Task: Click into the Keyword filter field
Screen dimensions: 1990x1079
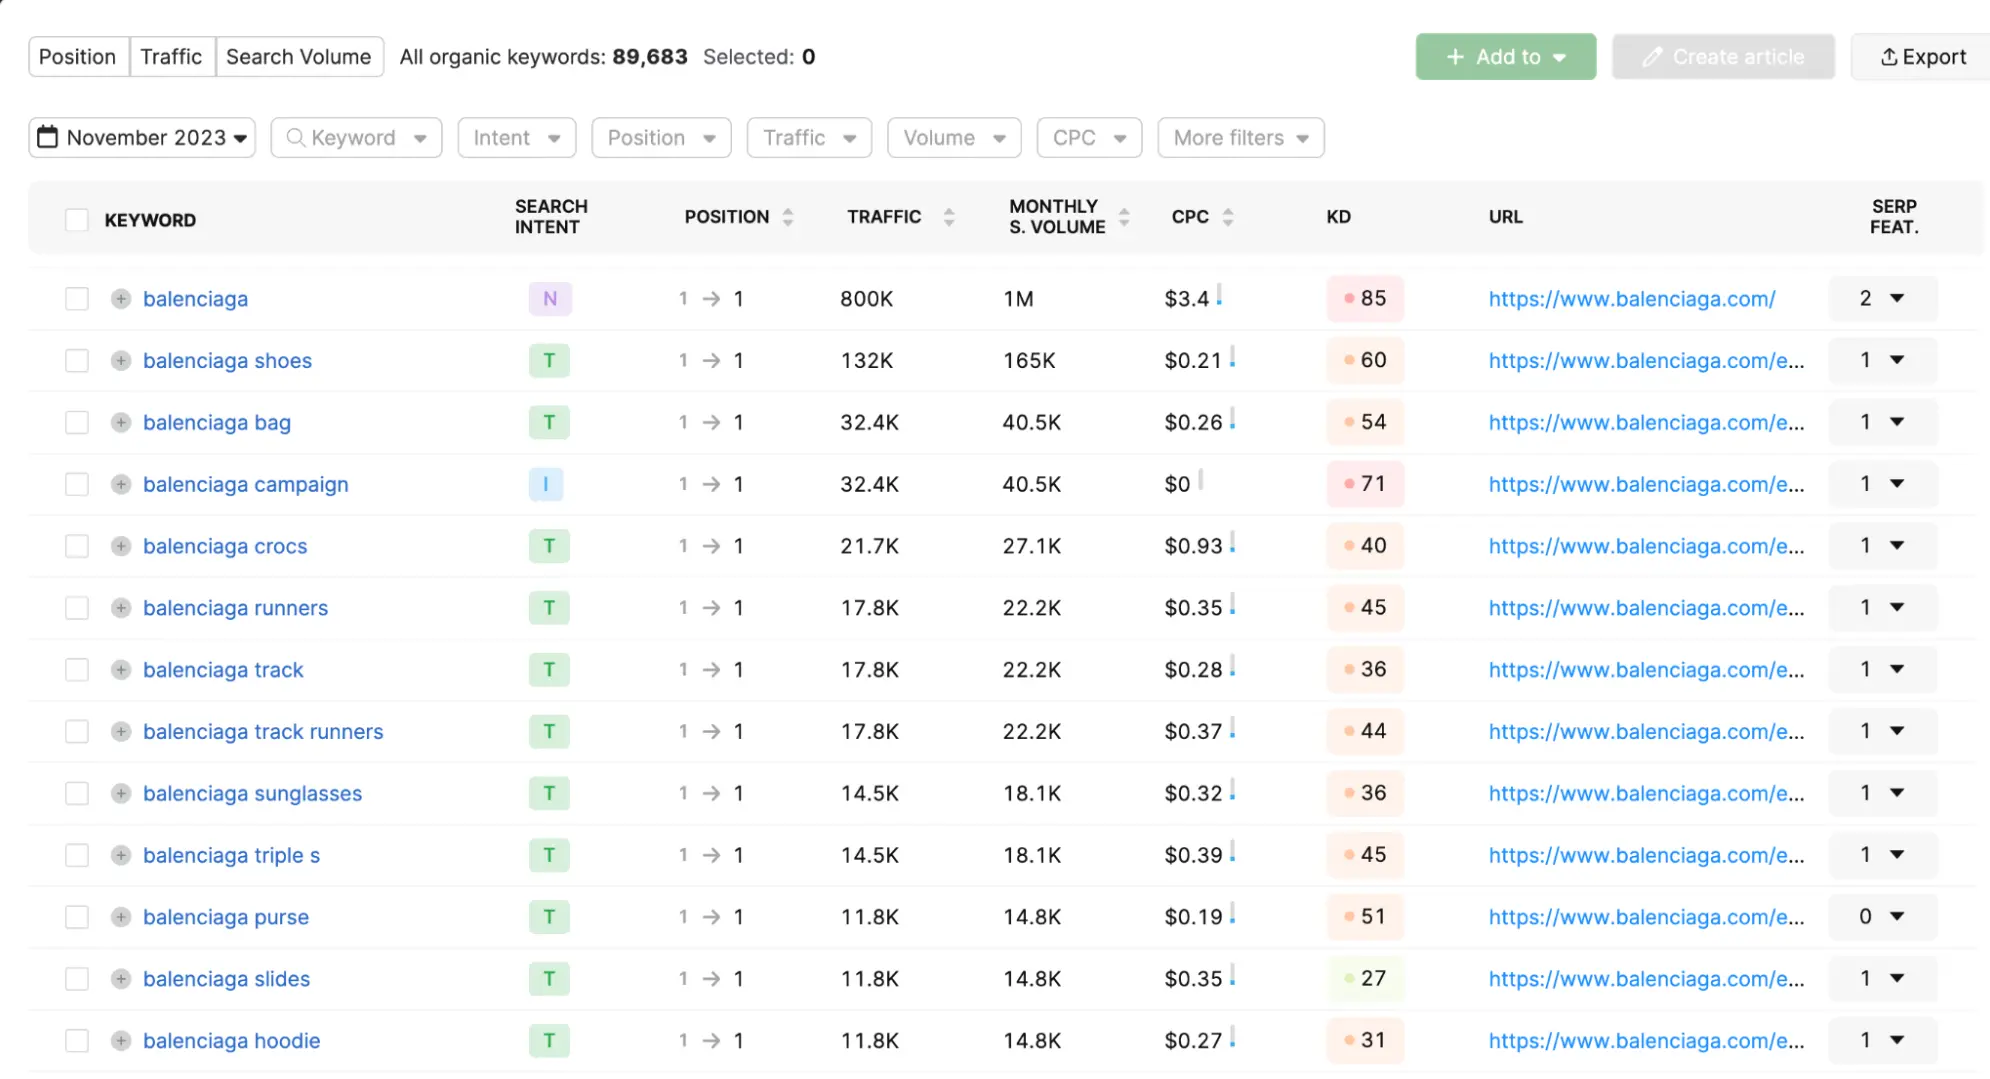Action: pyautogui.click(x=355, y=138)
